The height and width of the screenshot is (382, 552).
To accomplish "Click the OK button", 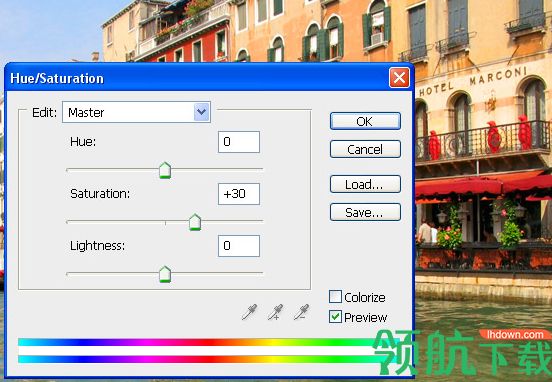I will (x=365, y=121).
